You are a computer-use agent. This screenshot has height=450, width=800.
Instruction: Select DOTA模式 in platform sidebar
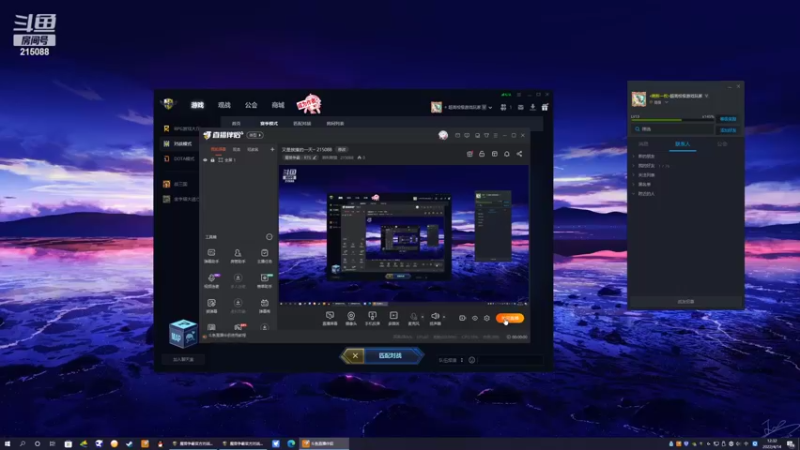pyautogui.click(x=179, y=159)
